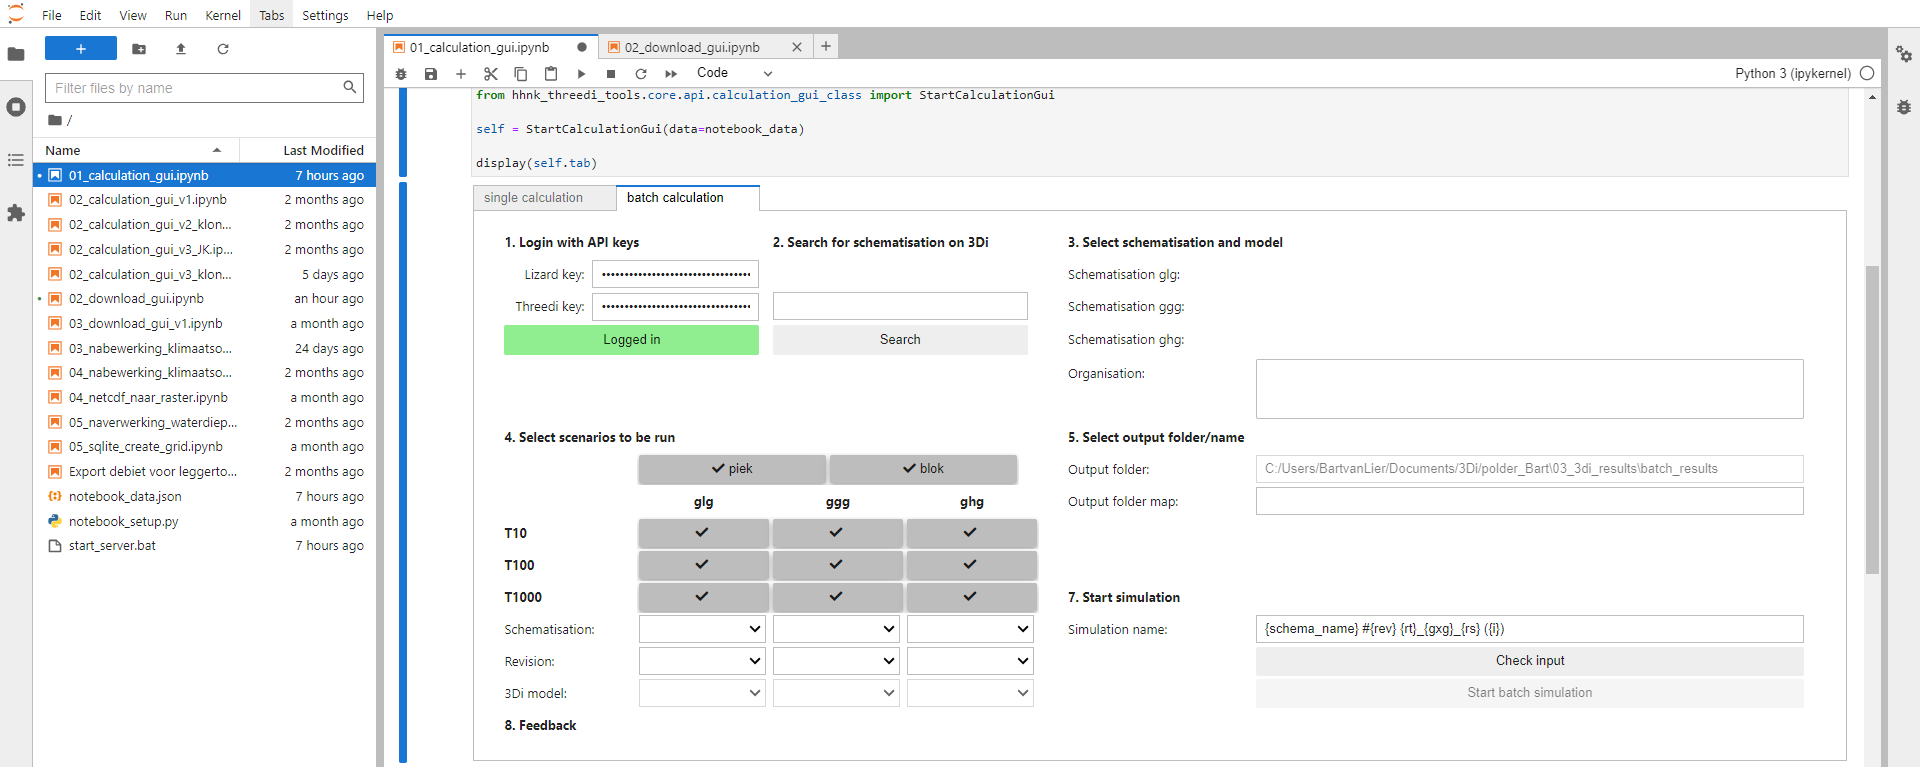Click the schematisation search input field
Image resolution: width=1920 pixels, height=767 pixels.
pos(900,306)
